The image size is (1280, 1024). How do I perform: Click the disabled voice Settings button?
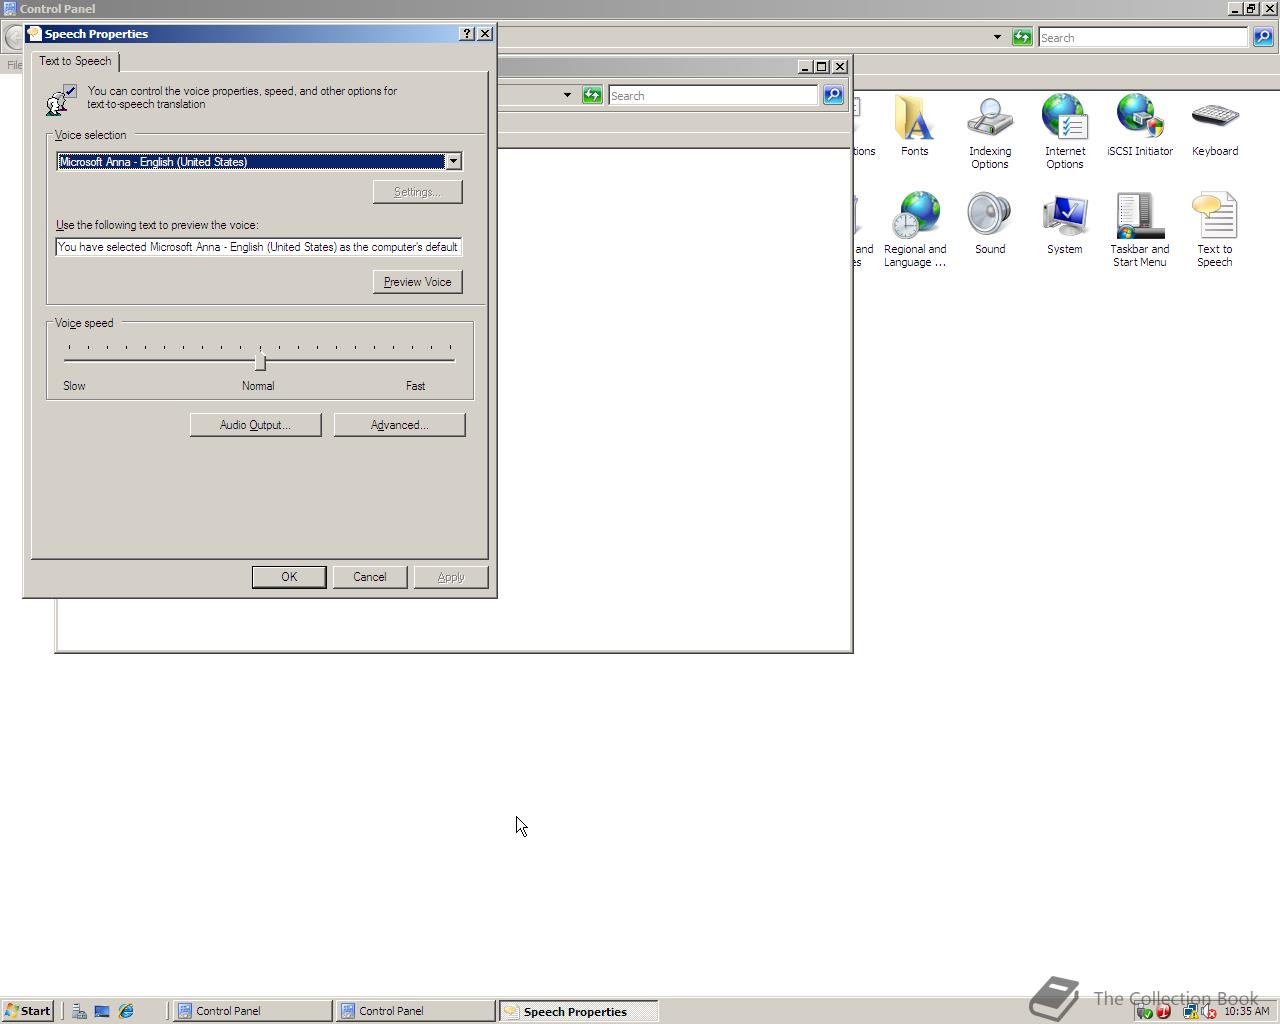[417, 192]
